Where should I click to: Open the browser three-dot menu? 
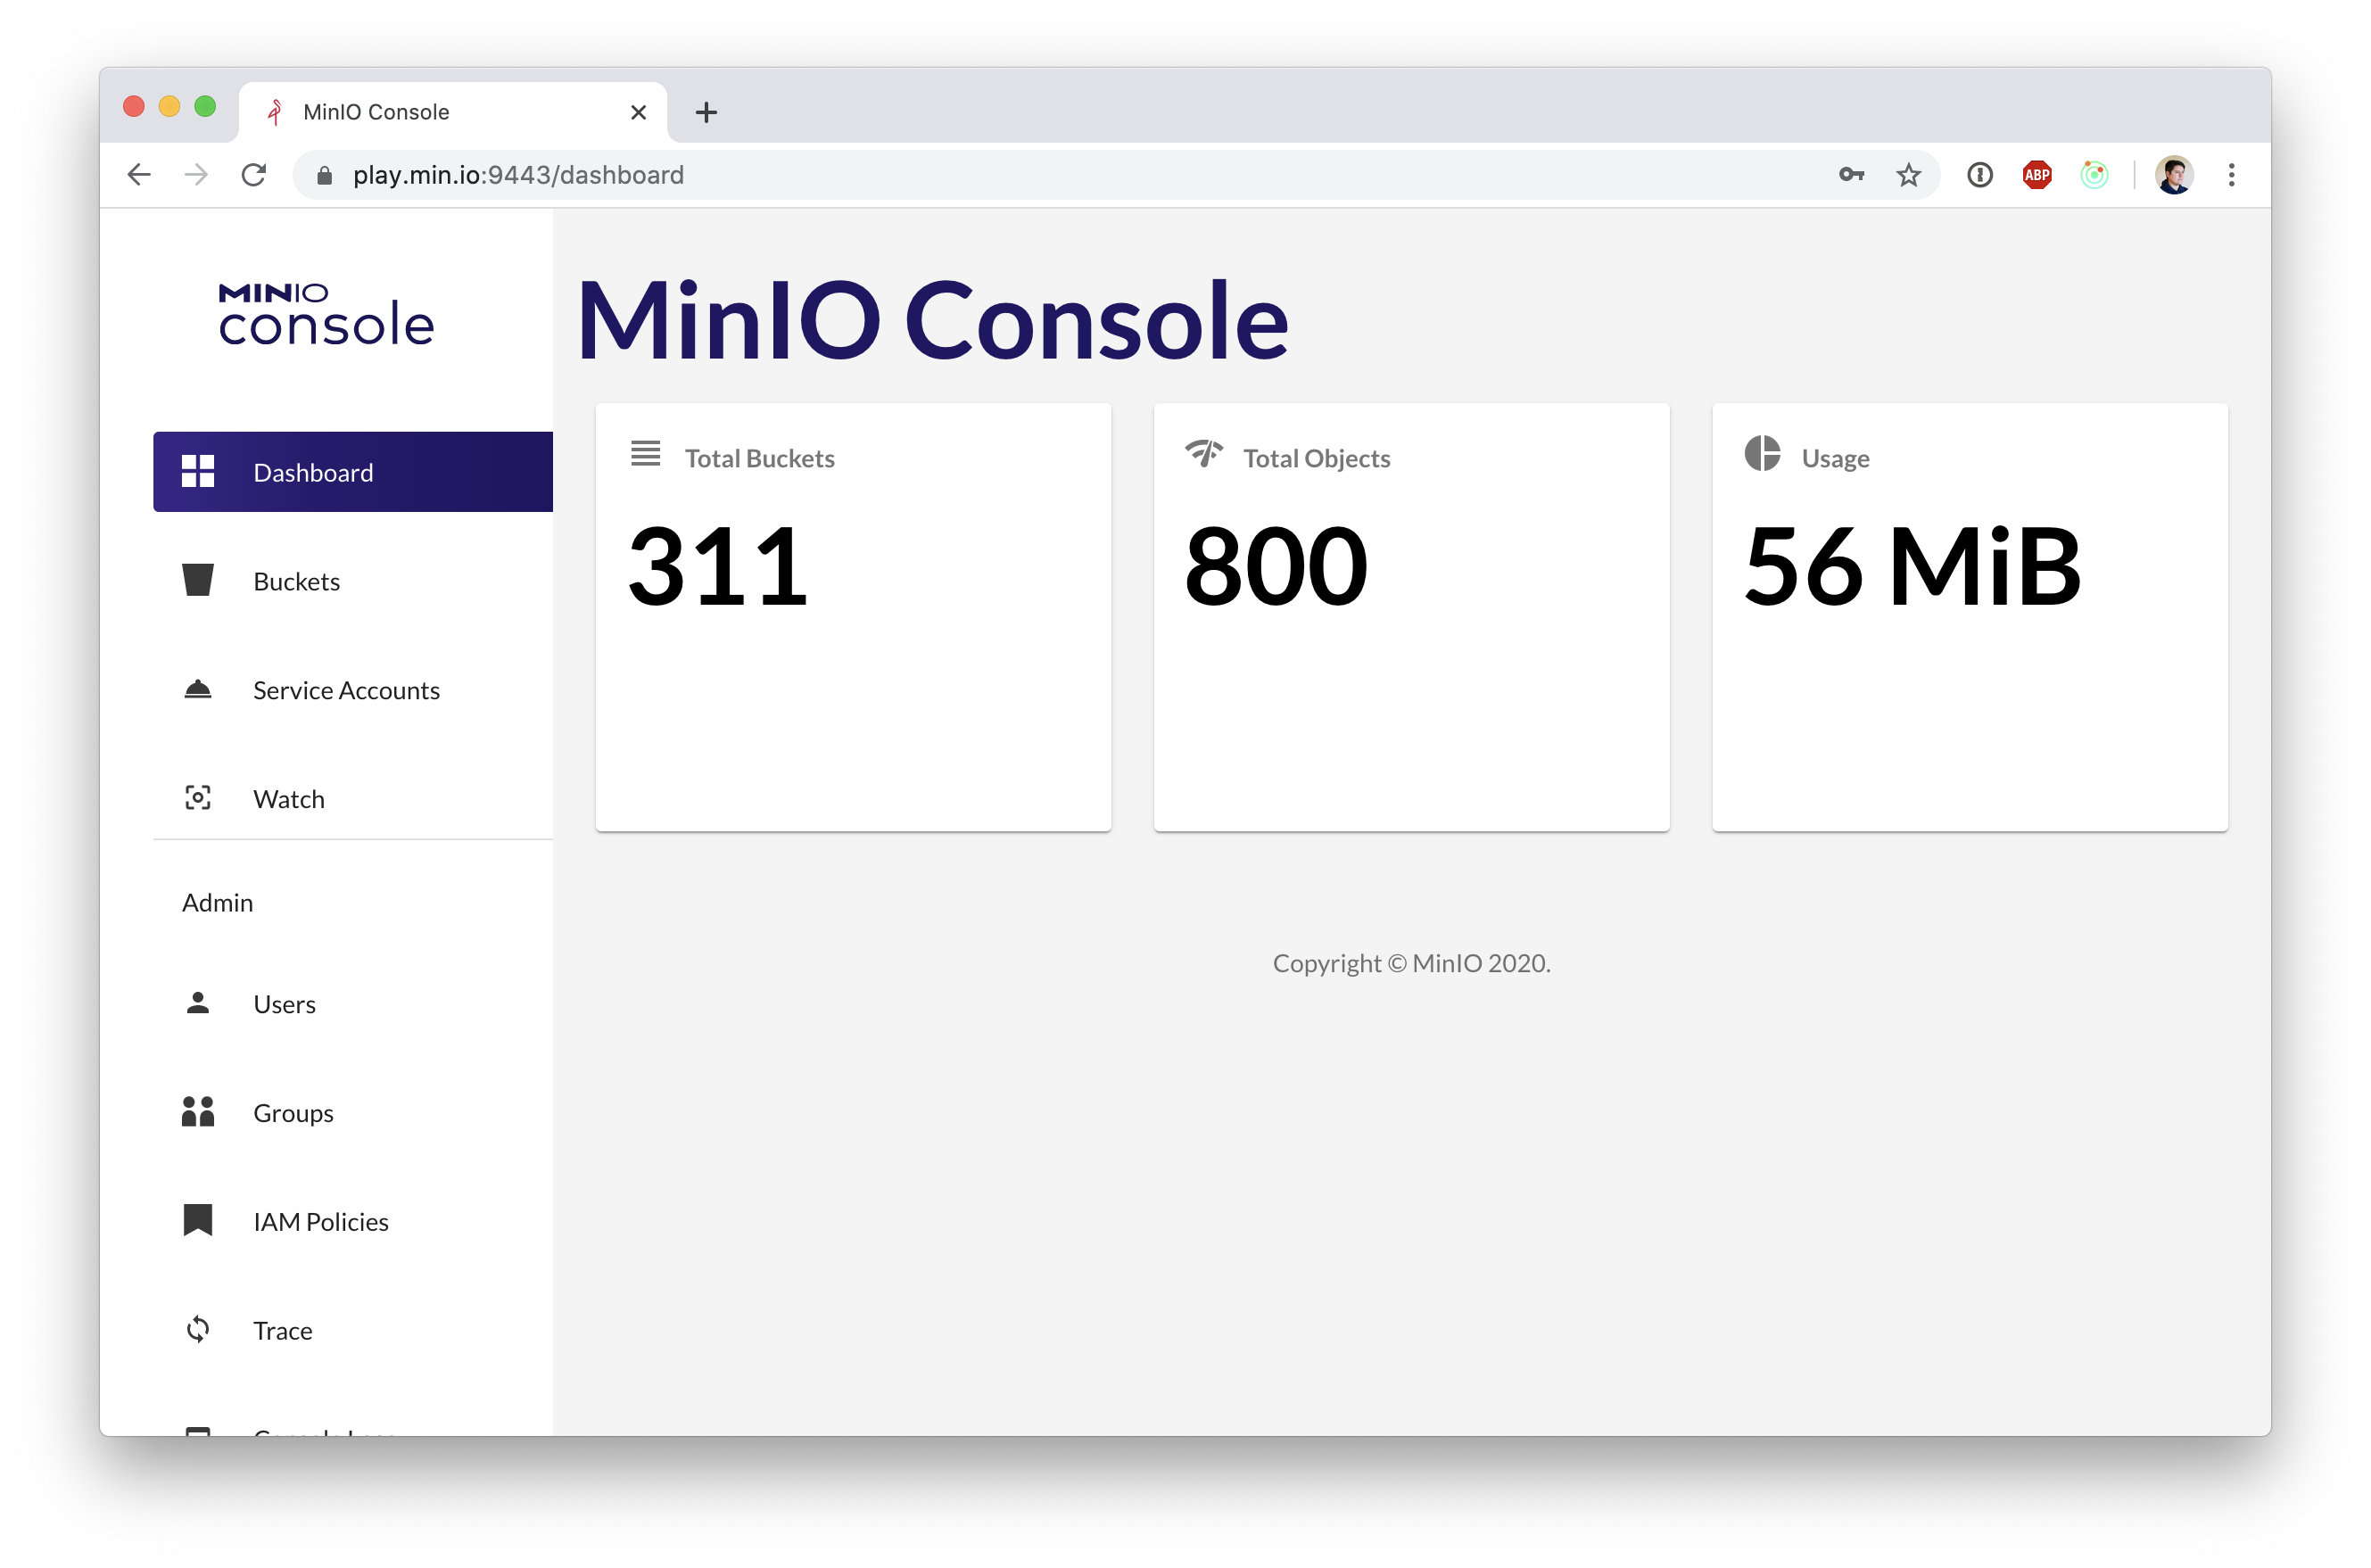[2231, 175]
